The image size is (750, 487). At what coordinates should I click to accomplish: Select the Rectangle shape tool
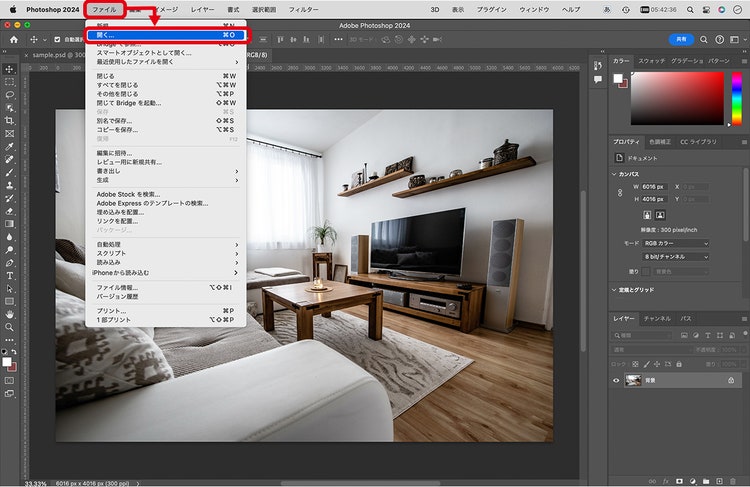tap(9, 301)
